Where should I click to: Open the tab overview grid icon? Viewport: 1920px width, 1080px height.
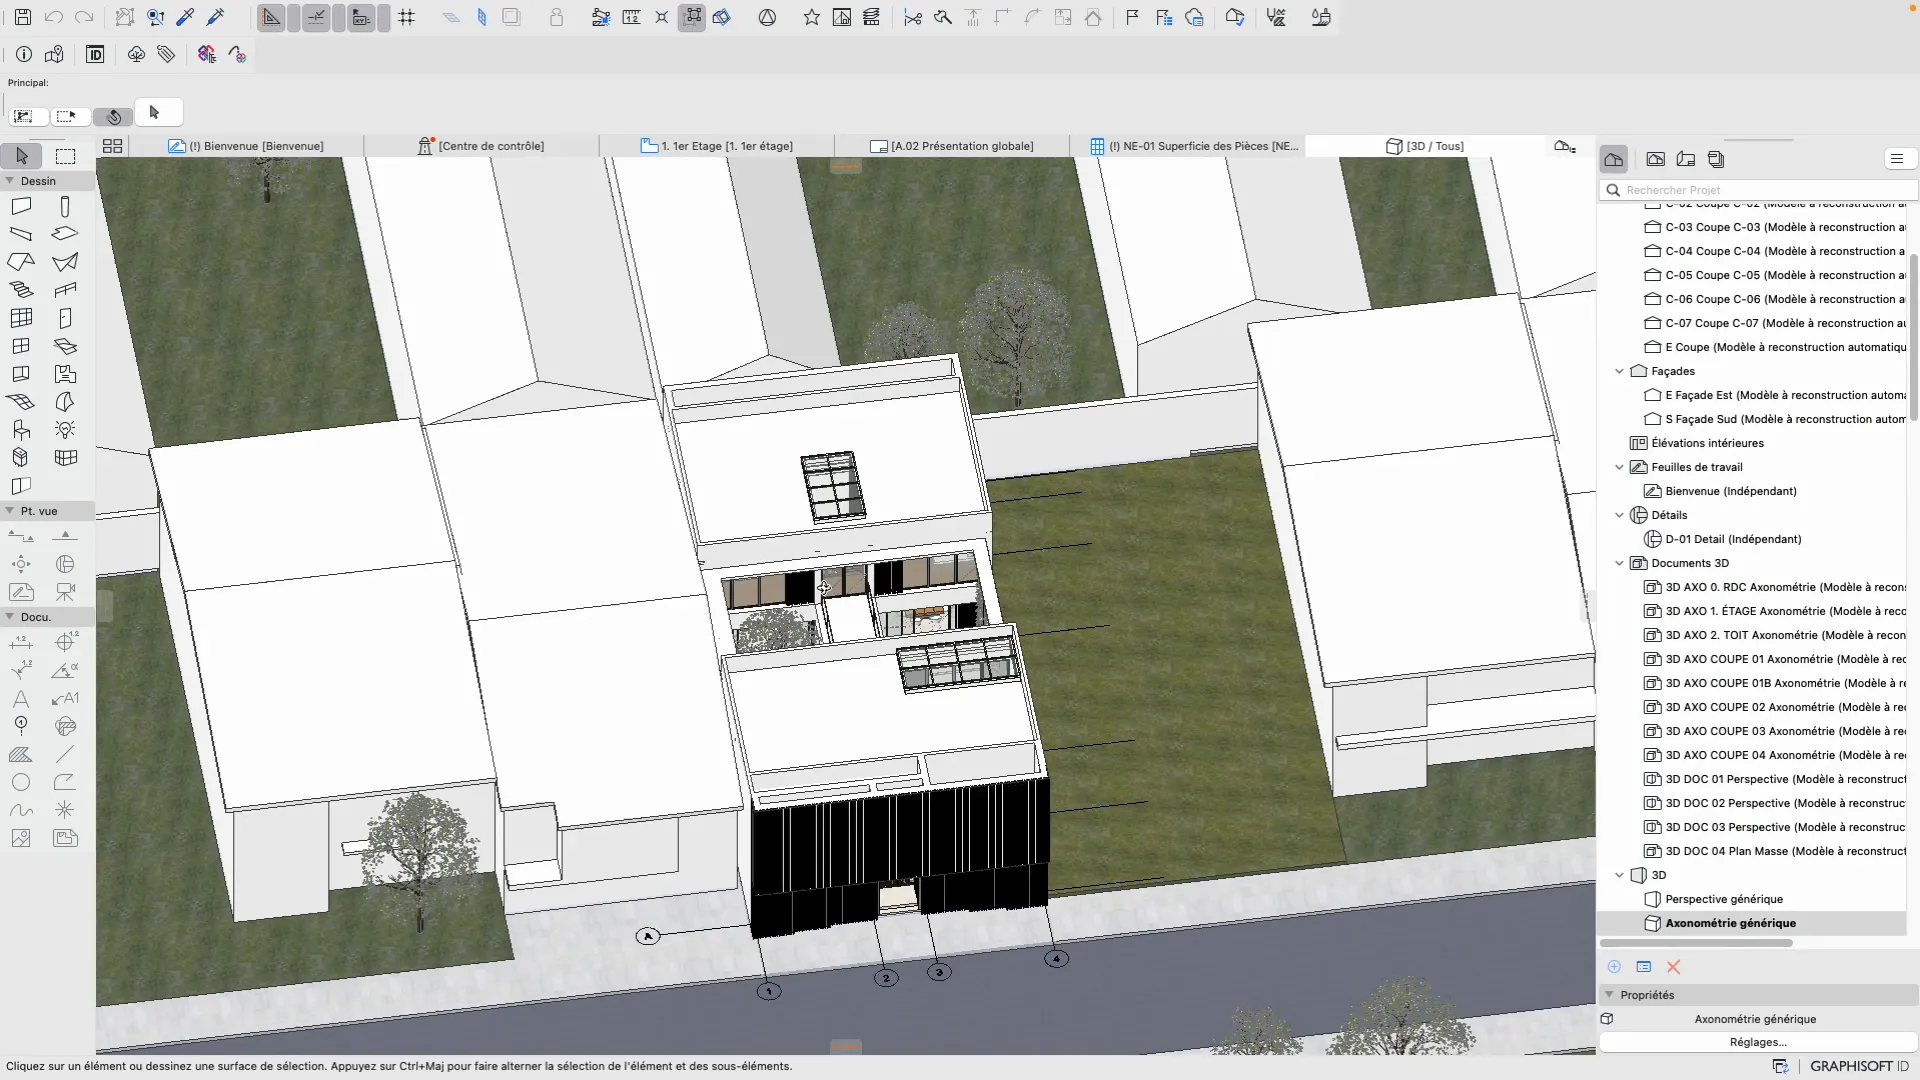112,146
